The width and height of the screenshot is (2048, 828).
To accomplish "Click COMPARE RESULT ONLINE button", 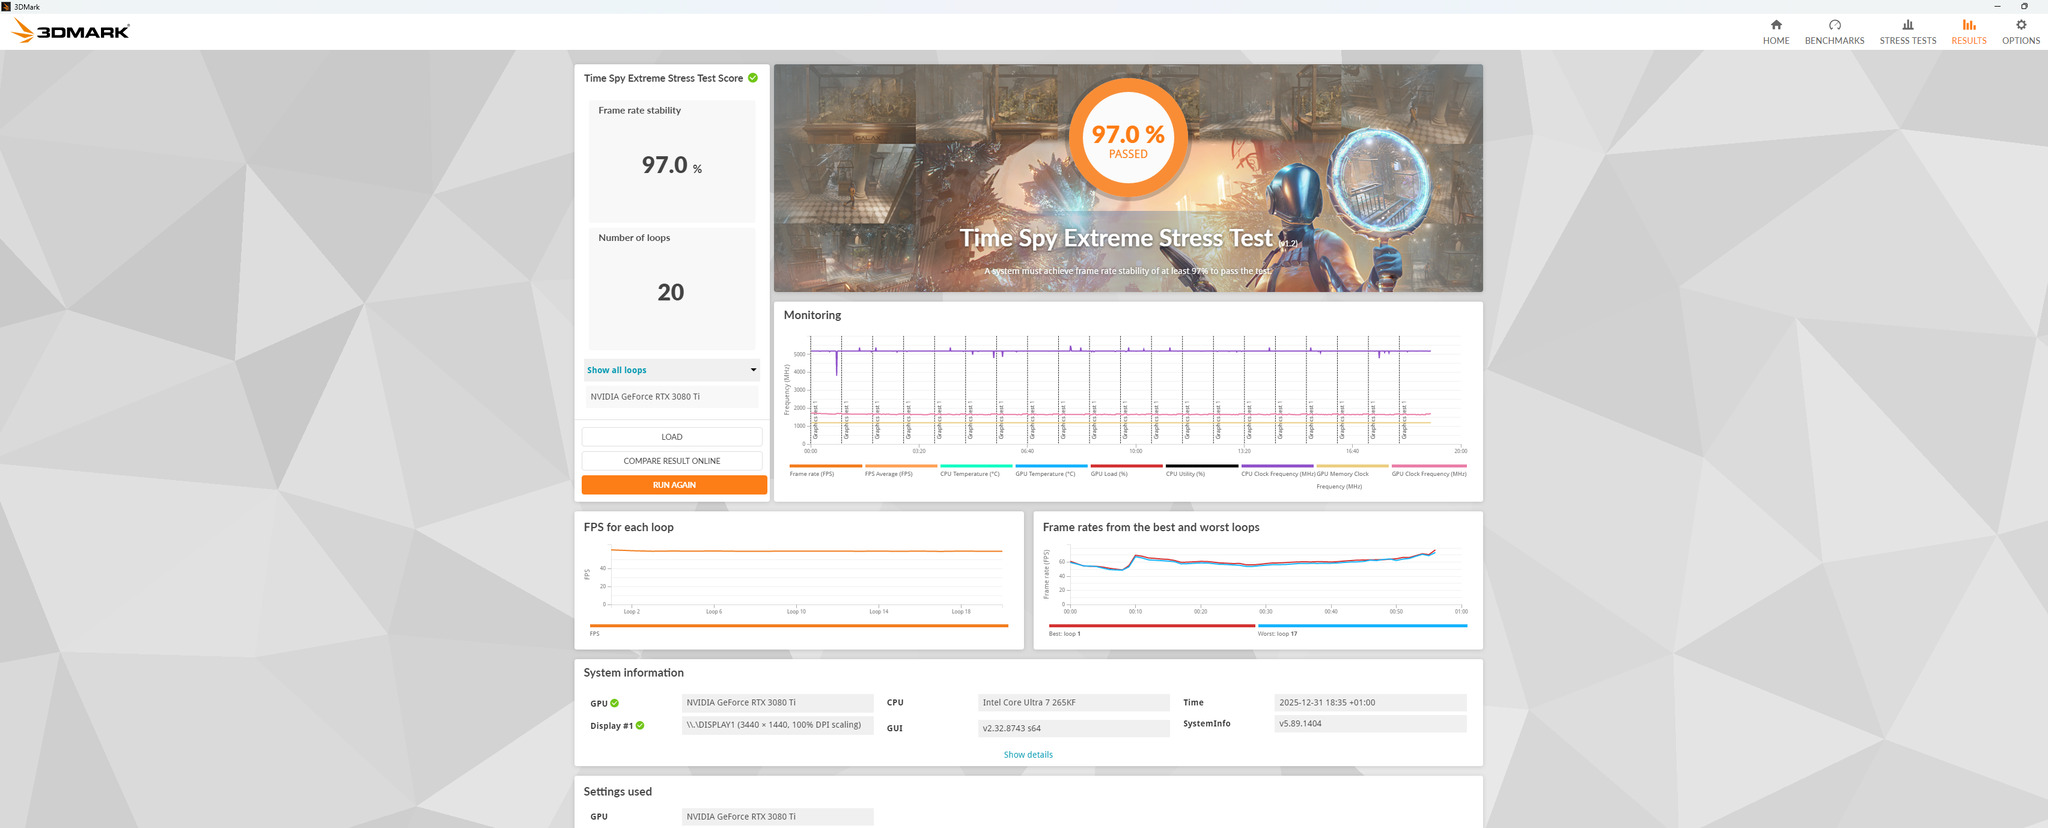I will 672,461.
